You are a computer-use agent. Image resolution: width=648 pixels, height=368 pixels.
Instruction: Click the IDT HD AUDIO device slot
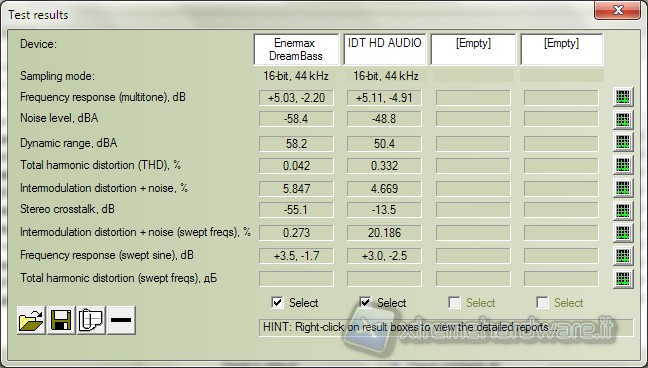[x=384, y=50]
